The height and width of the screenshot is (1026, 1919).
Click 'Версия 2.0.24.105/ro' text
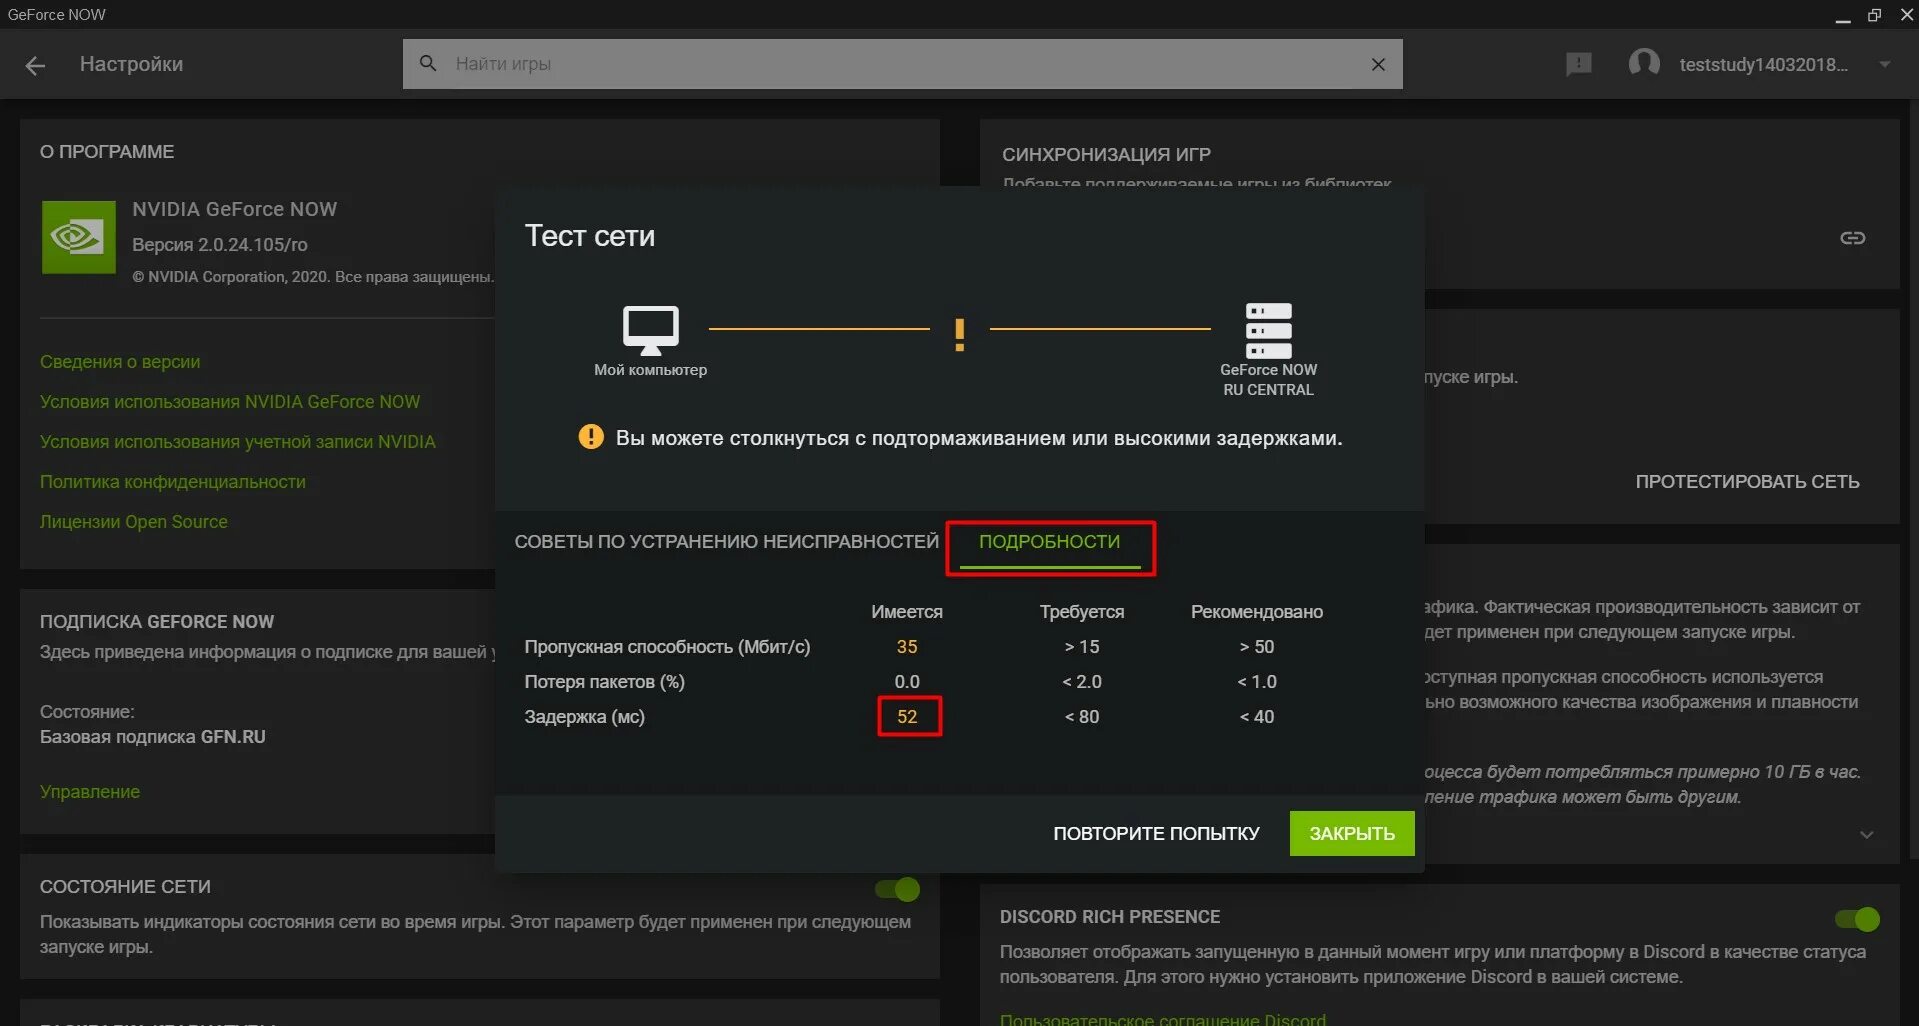220,245
